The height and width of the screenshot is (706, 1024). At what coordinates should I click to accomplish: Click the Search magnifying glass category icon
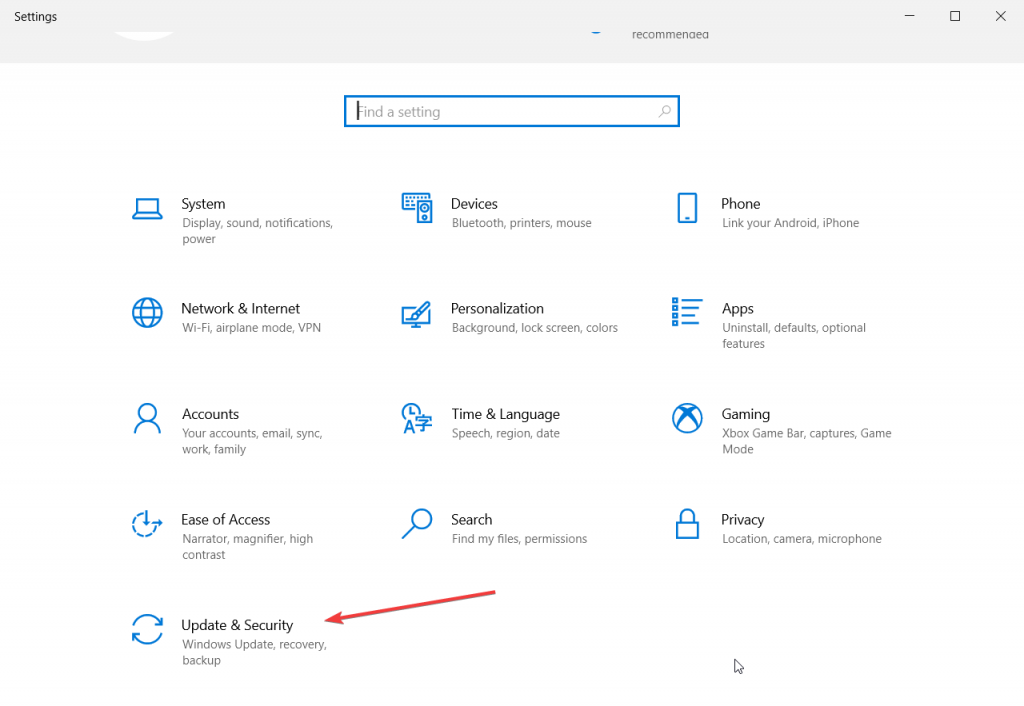coord(417,523)
